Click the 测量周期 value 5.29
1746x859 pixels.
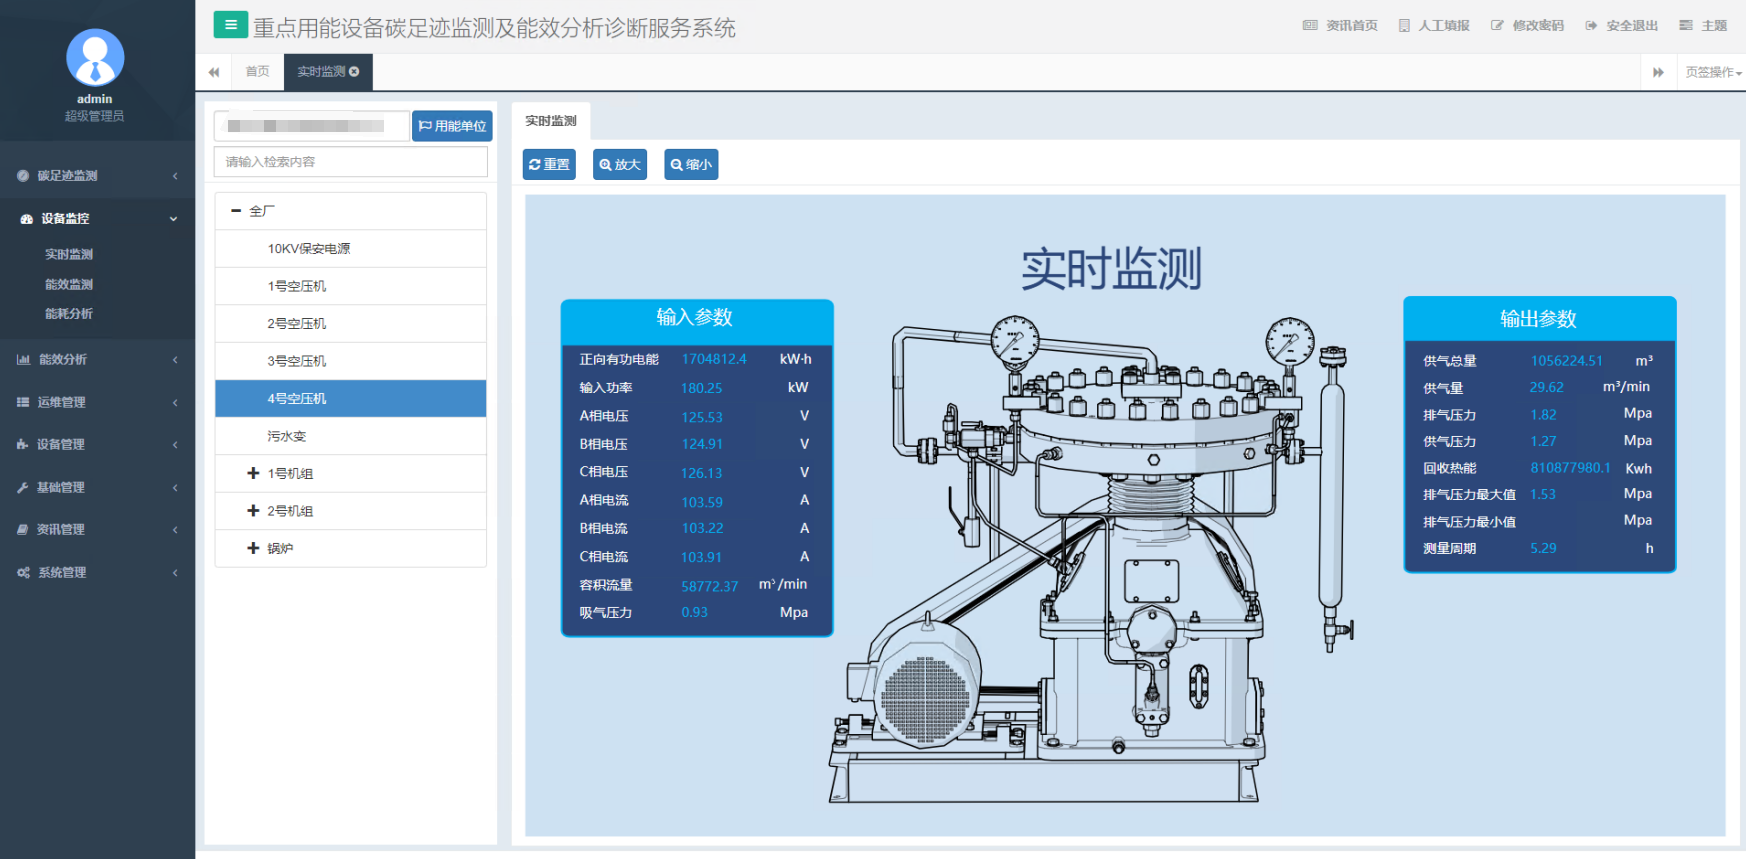pyautogui.click(x=1543, y=549)
